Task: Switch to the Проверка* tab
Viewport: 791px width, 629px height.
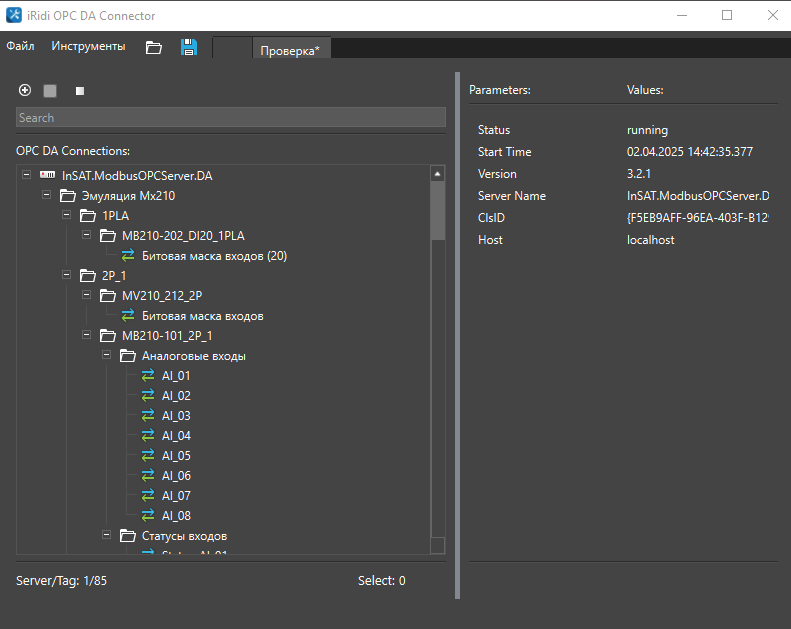Action: [x=290, y=50]
